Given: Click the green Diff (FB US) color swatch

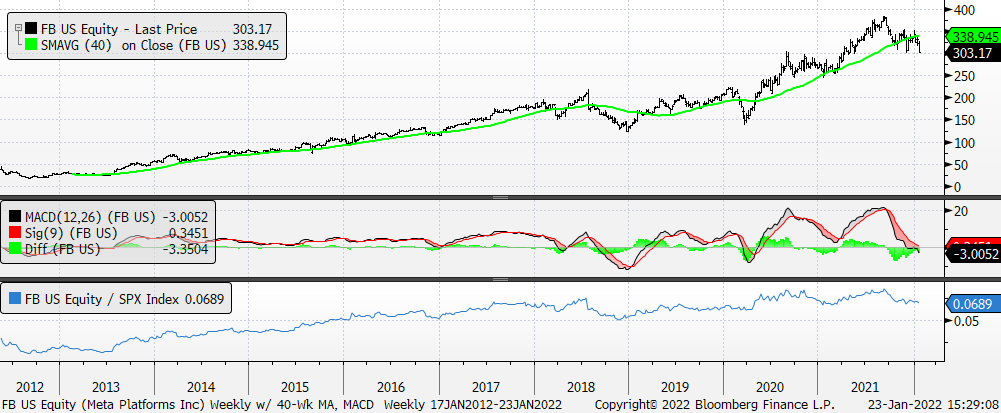Looking at the screenshot, I should (17, 250).
